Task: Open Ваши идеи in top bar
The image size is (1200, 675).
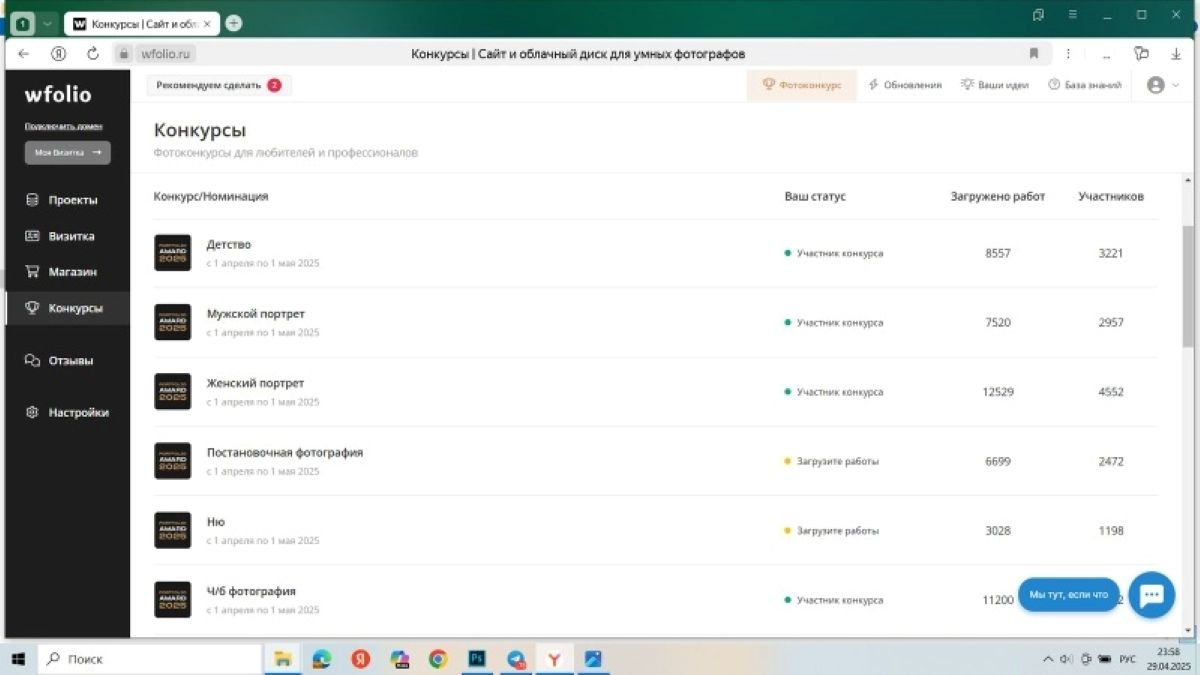Action: [x=995, y=85]
